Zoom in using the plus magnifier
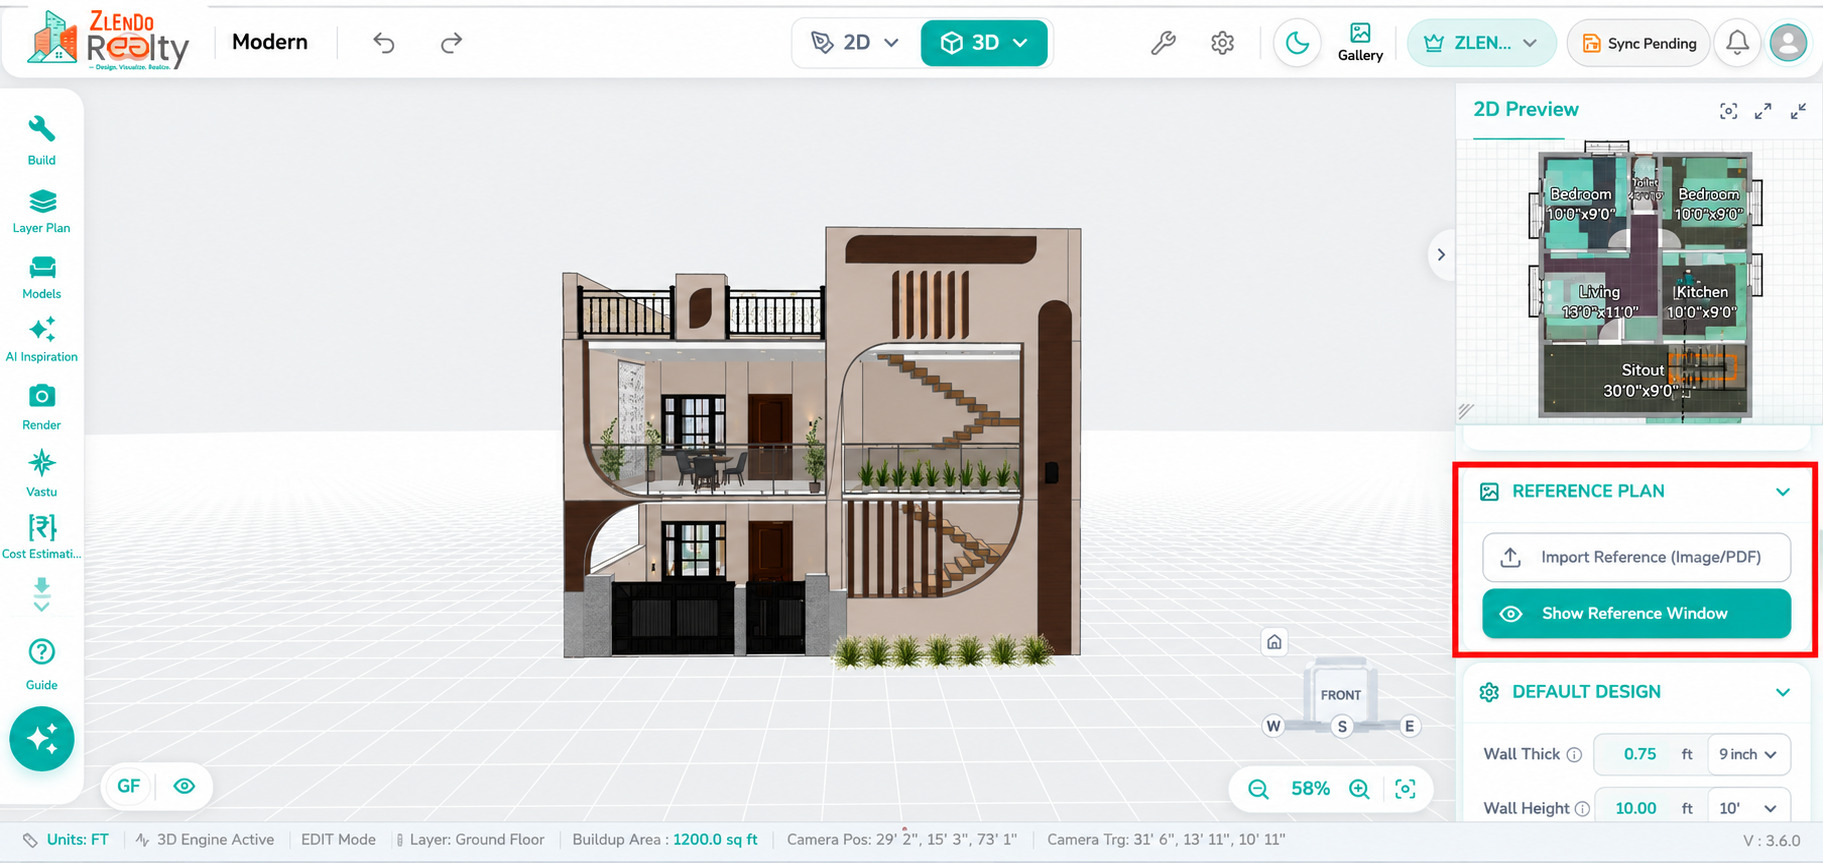1823x863 pixels. click(x=1359, y=789)
